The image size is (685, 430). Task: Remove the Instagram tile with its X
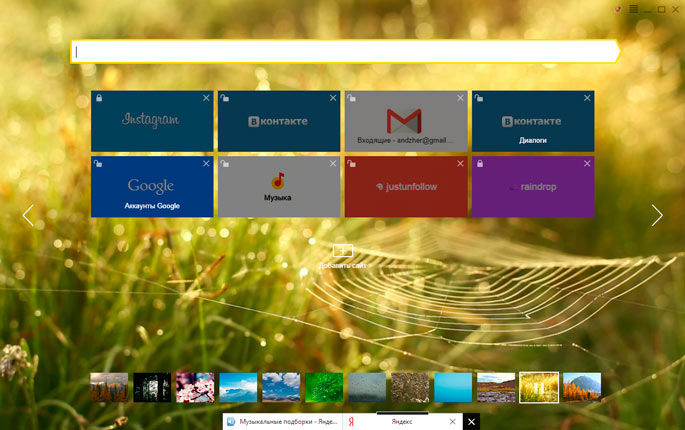click(206, 98)
